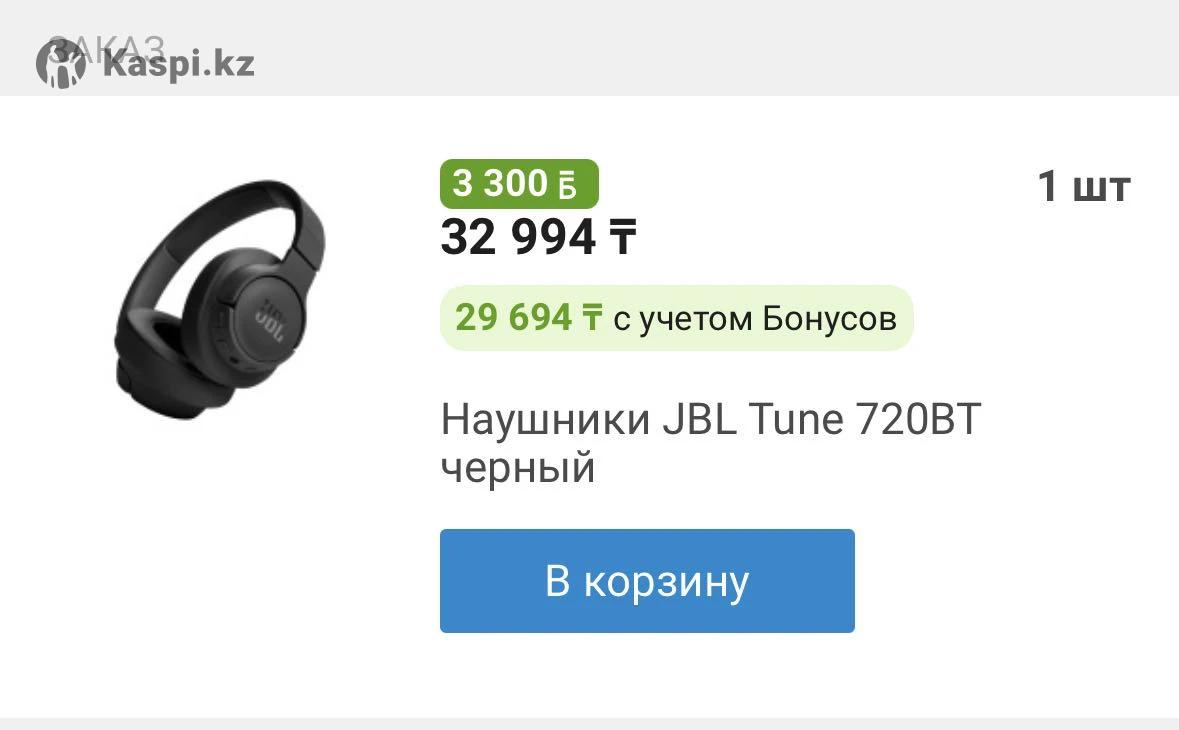Viewport: 1179px width, 730px height.
Task: Click the green tenge symbol in bonus pill
Action: point(592,317)
